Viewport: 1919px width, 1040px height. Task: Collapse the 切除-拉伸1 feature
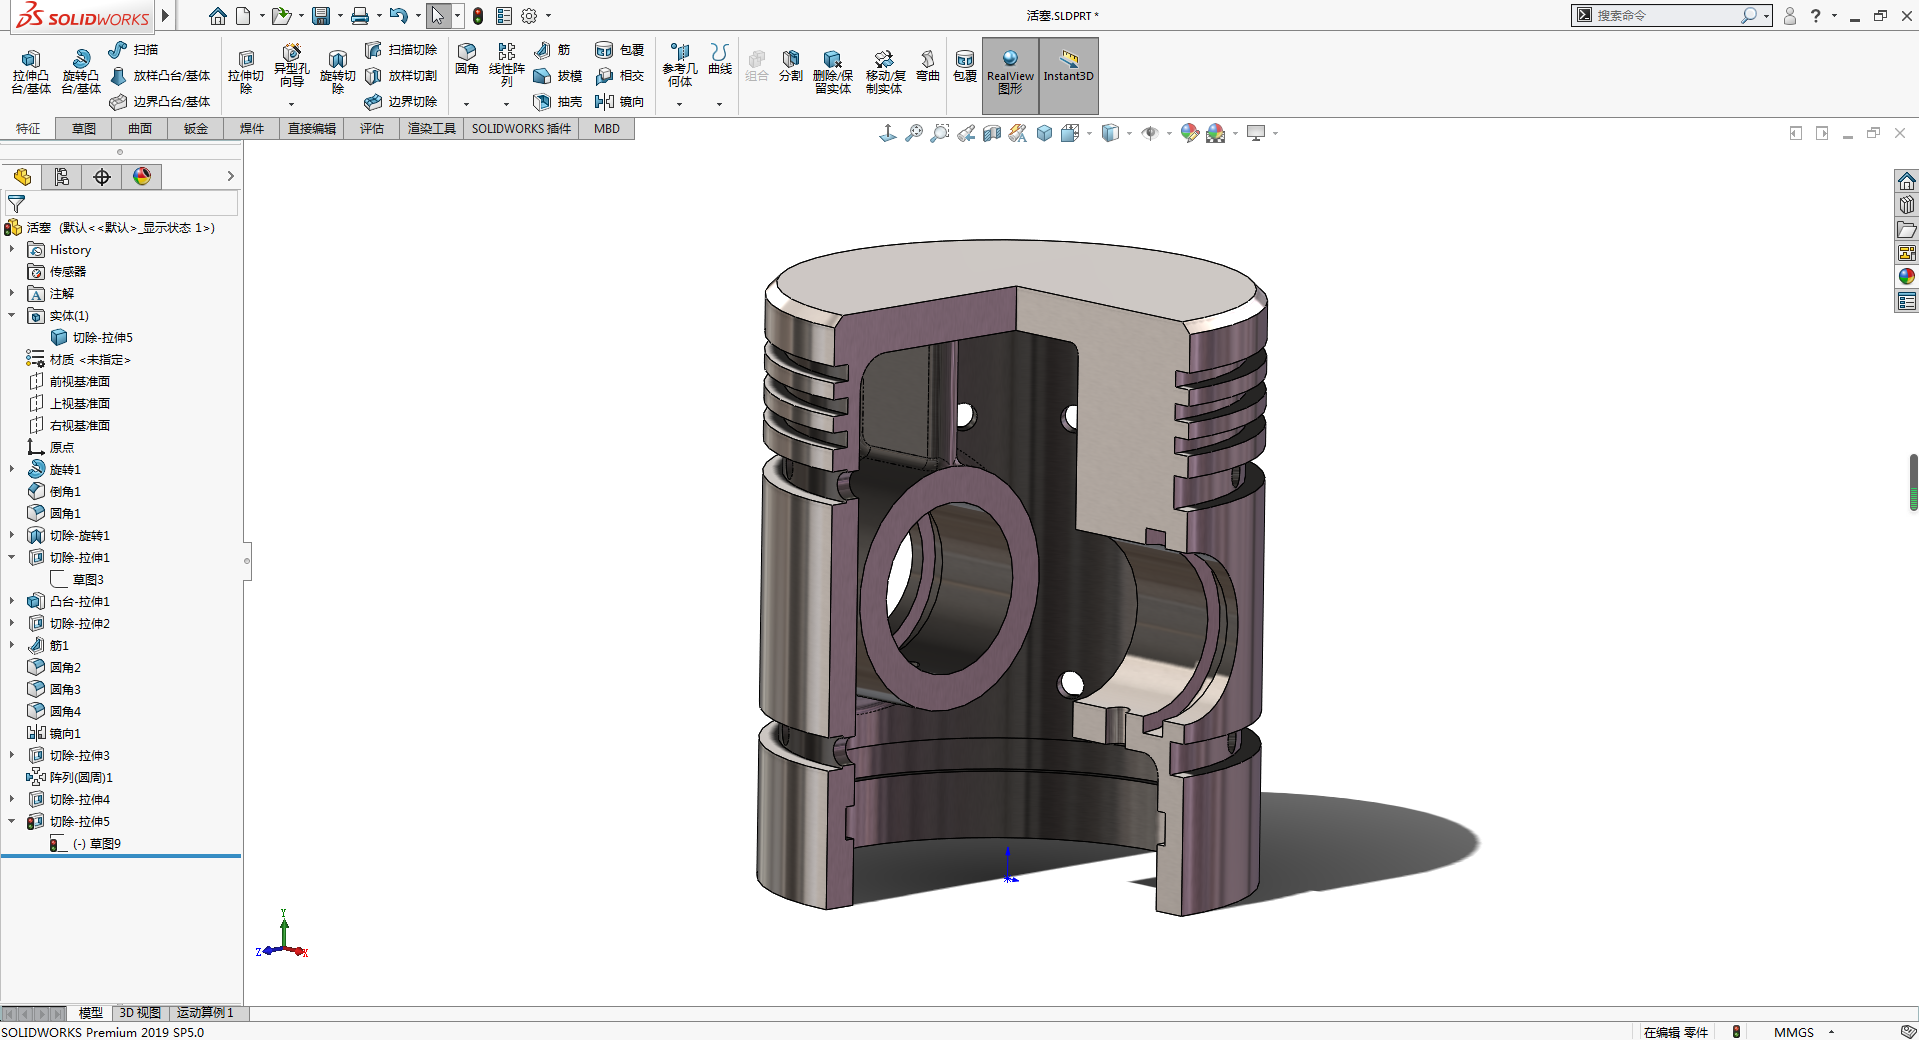pyautogui.click(x=12, y=557)
